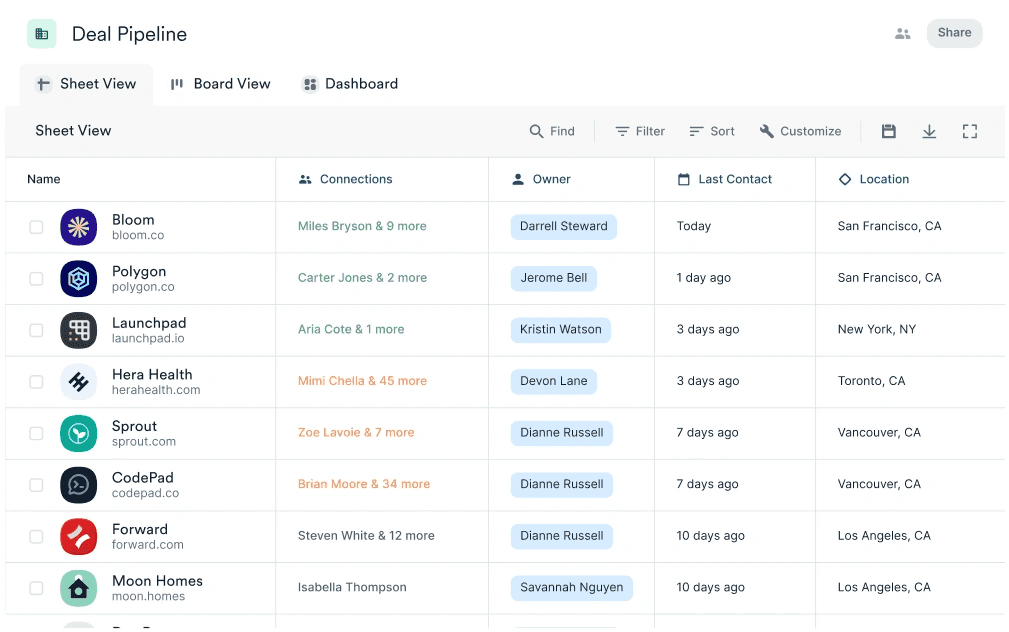Check the Polygon row checkbox
This screenshot has height=632, width=1009.
(x=36, y=279)
